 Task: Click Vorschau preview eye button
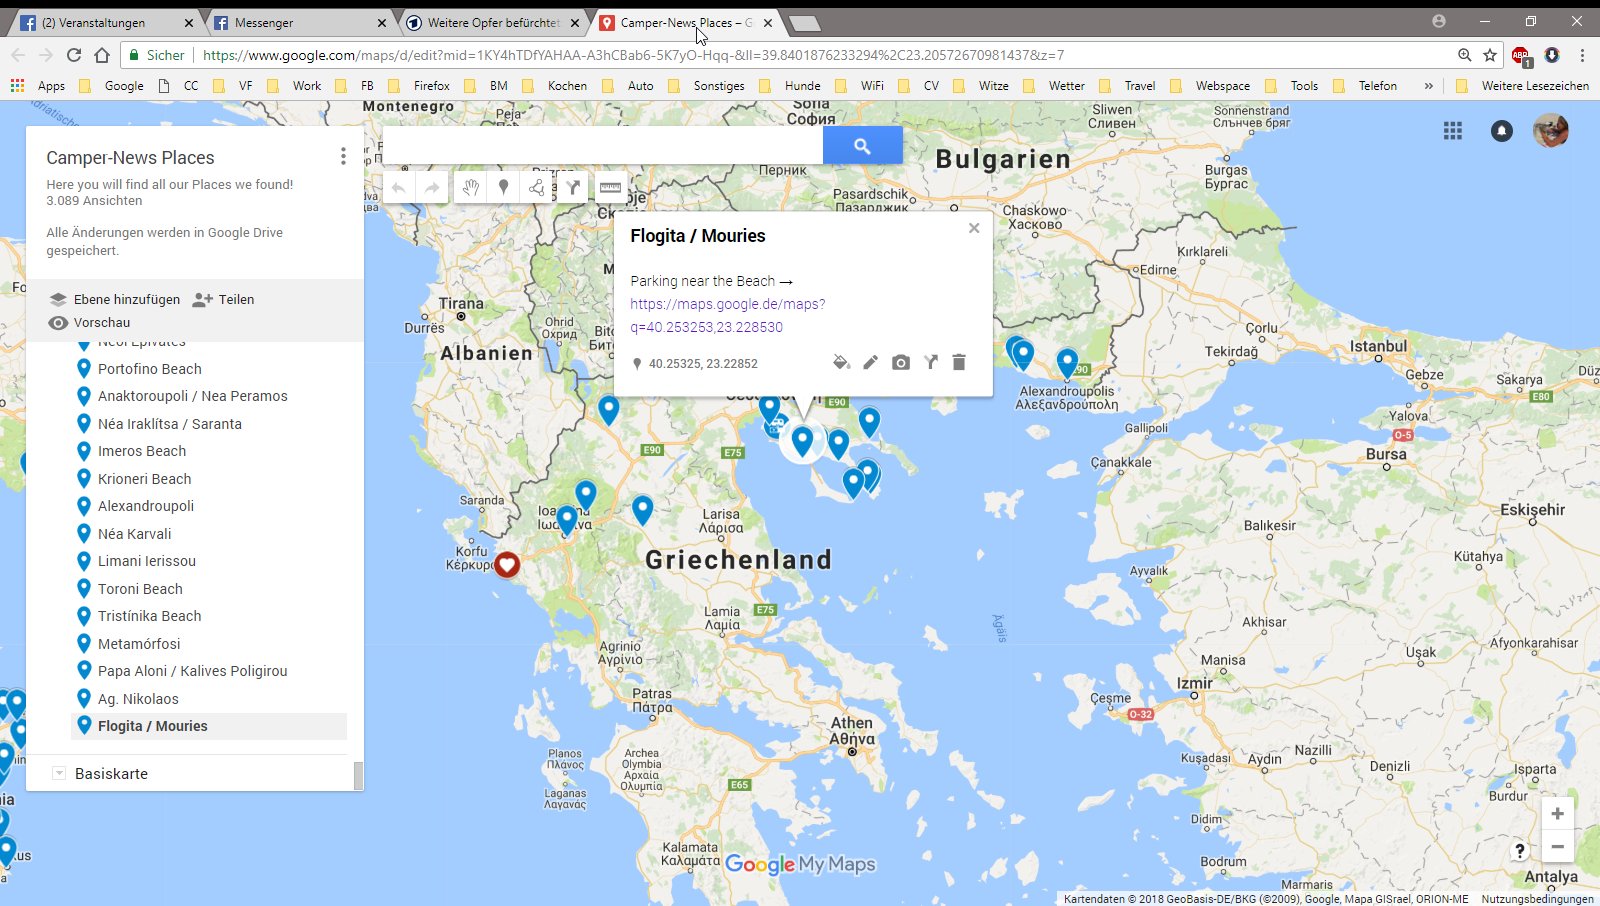90,322
